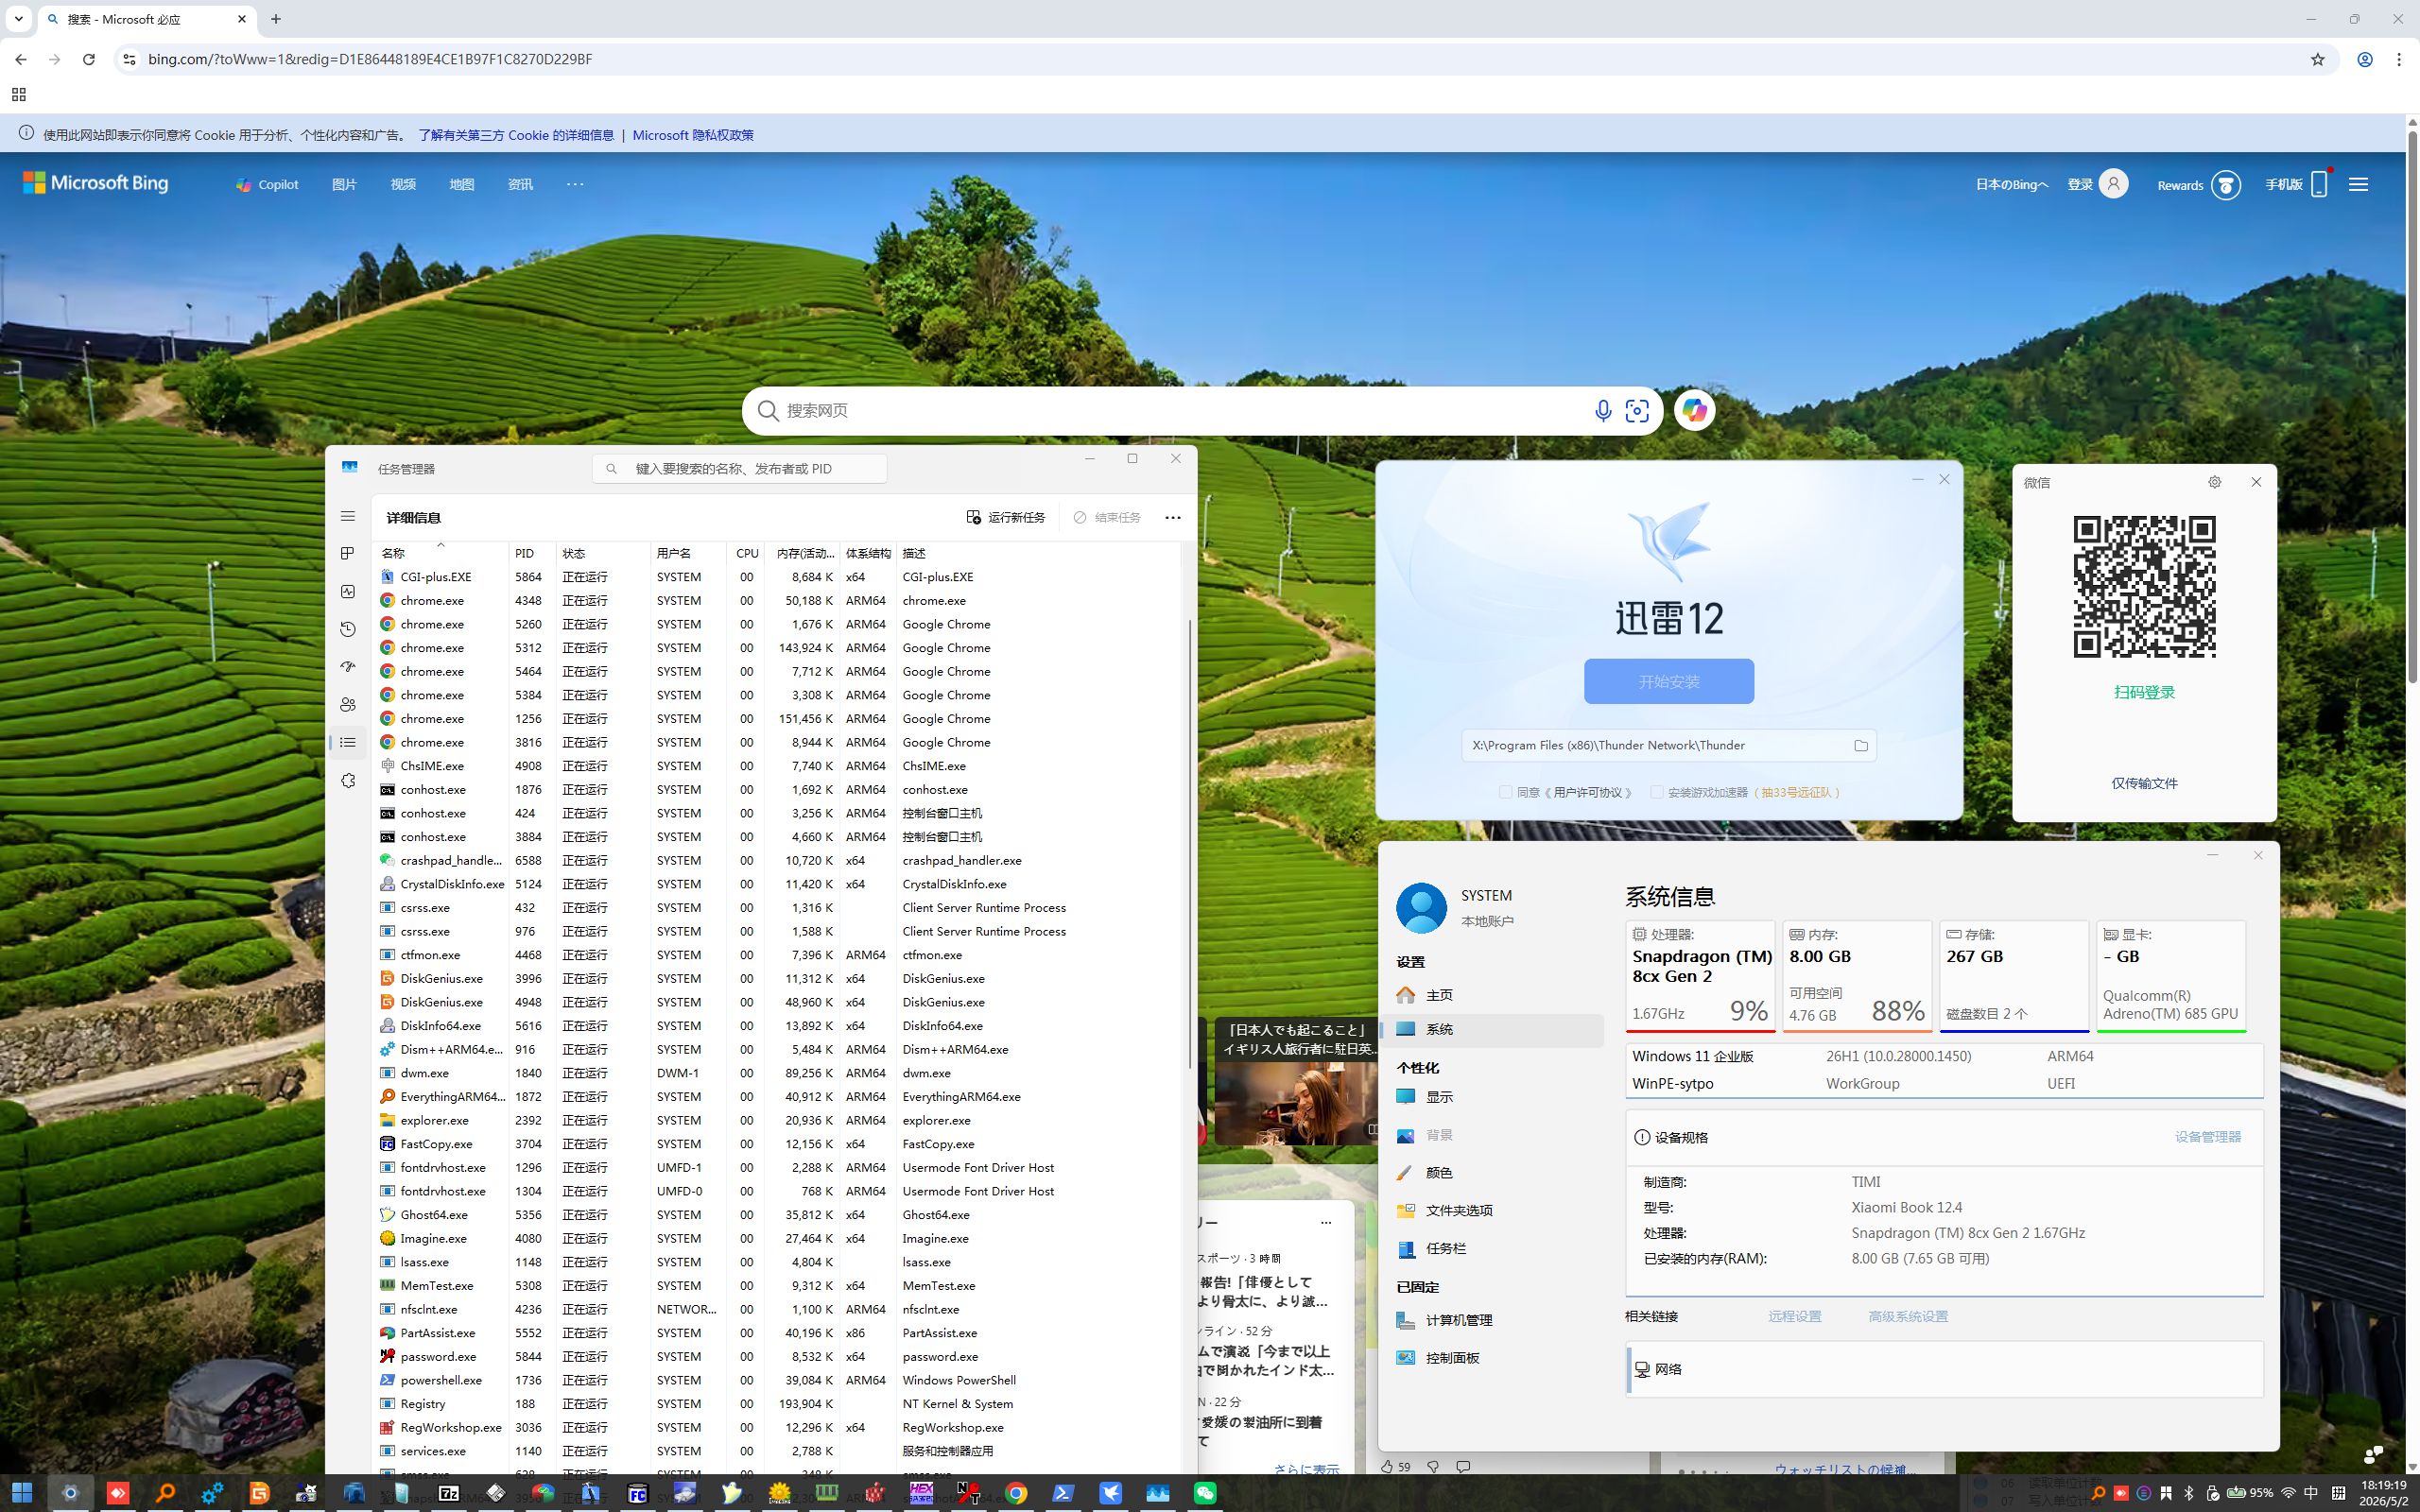This screenshot has height=1512, width=2420.
Task: Check the 安装游戏加速器 checkbox
Action: (x=1656, y=792)
